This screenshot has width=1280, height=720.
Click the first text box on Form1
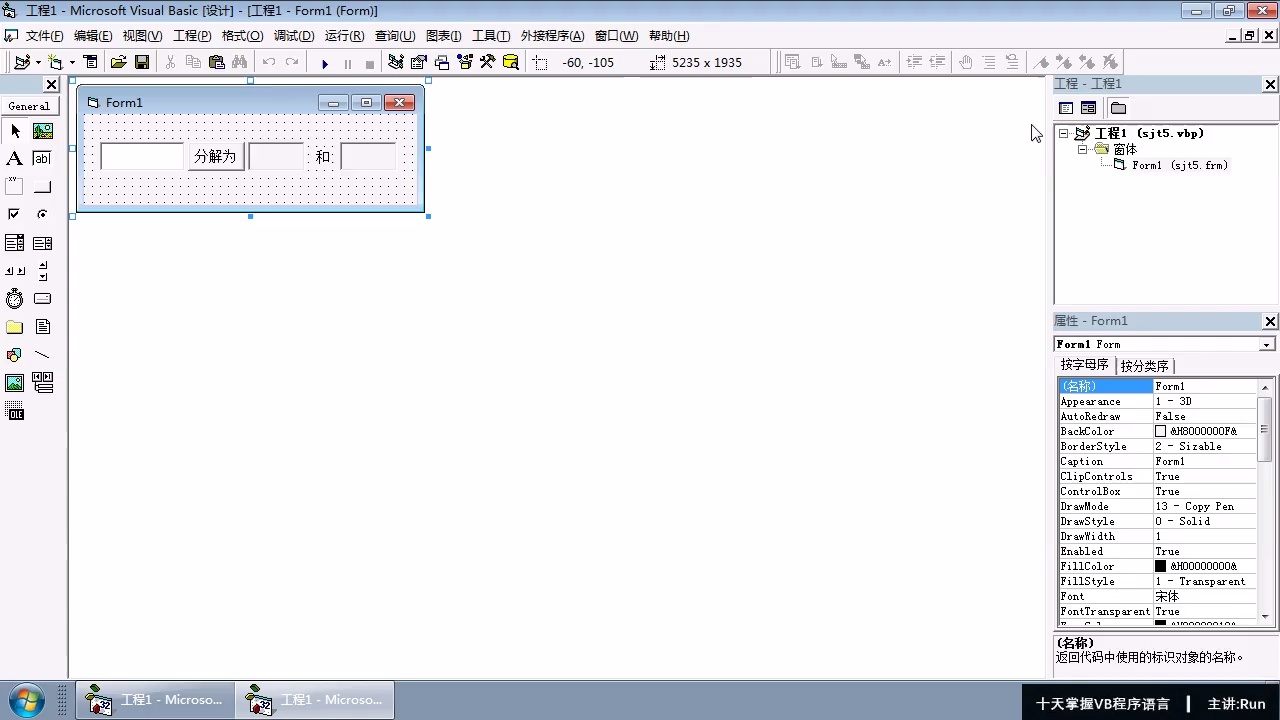142,157
